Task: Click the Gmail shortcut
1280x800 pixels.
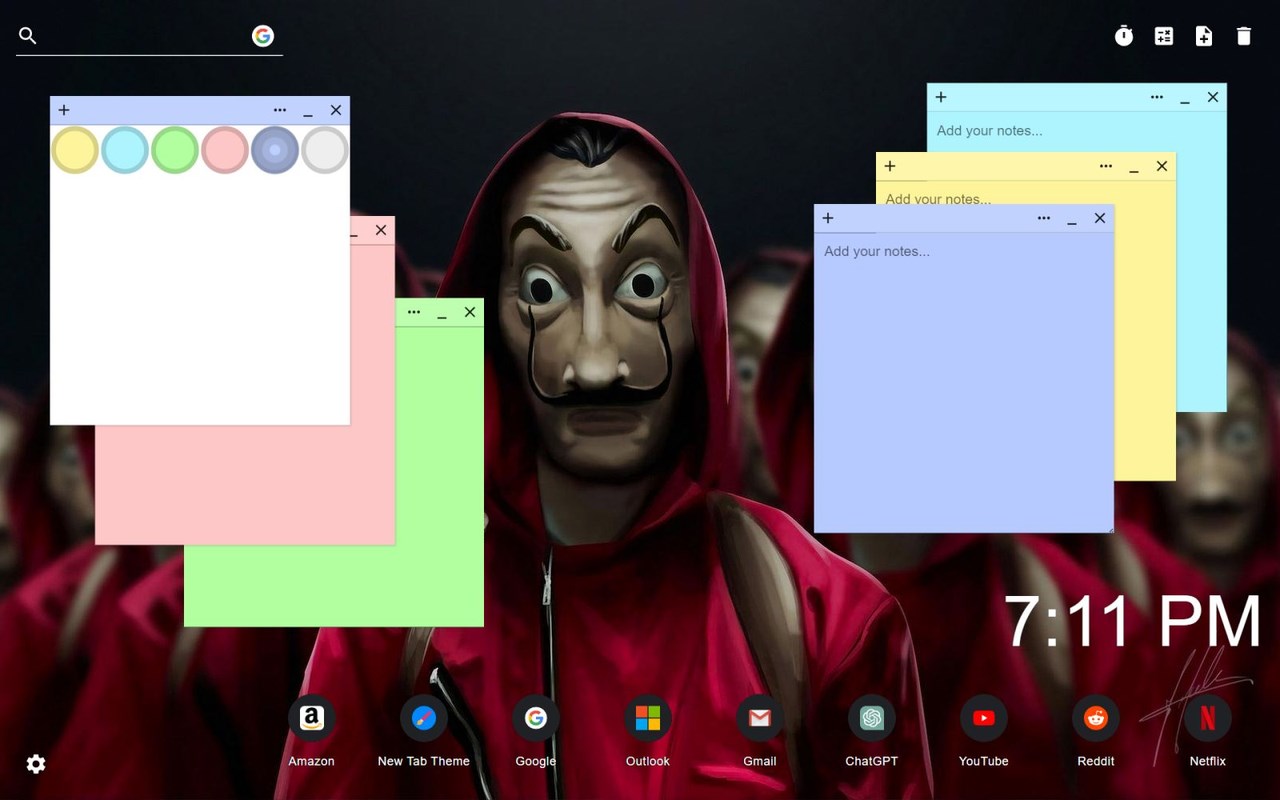Action: coord(759,719)
